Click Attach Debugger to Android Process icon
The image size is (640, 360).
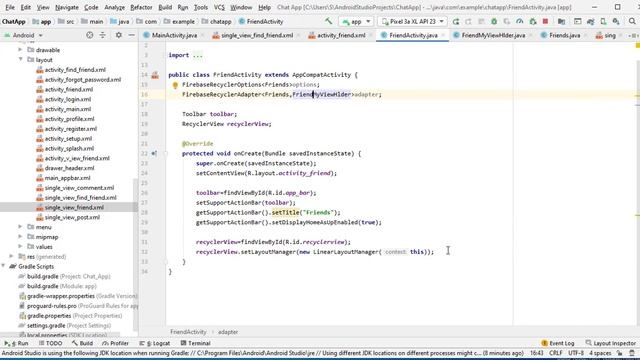coord(533,21)
